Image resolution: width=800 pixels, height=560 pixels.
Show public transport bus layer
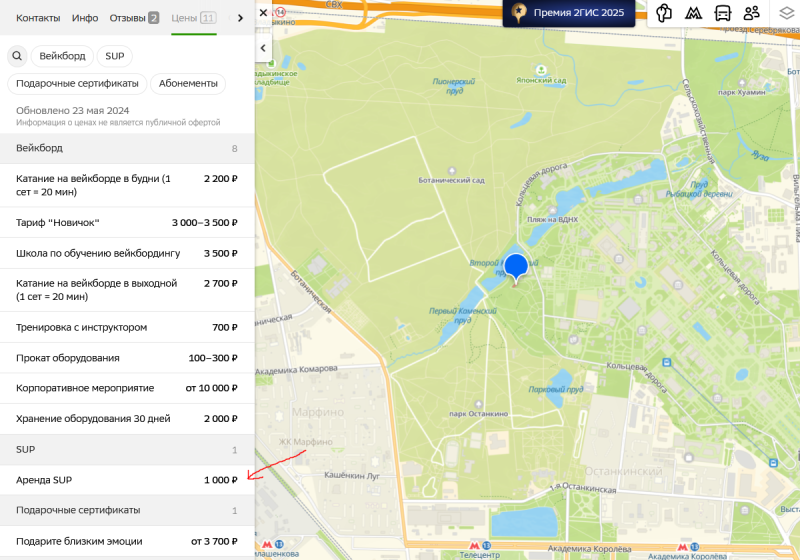722,13
